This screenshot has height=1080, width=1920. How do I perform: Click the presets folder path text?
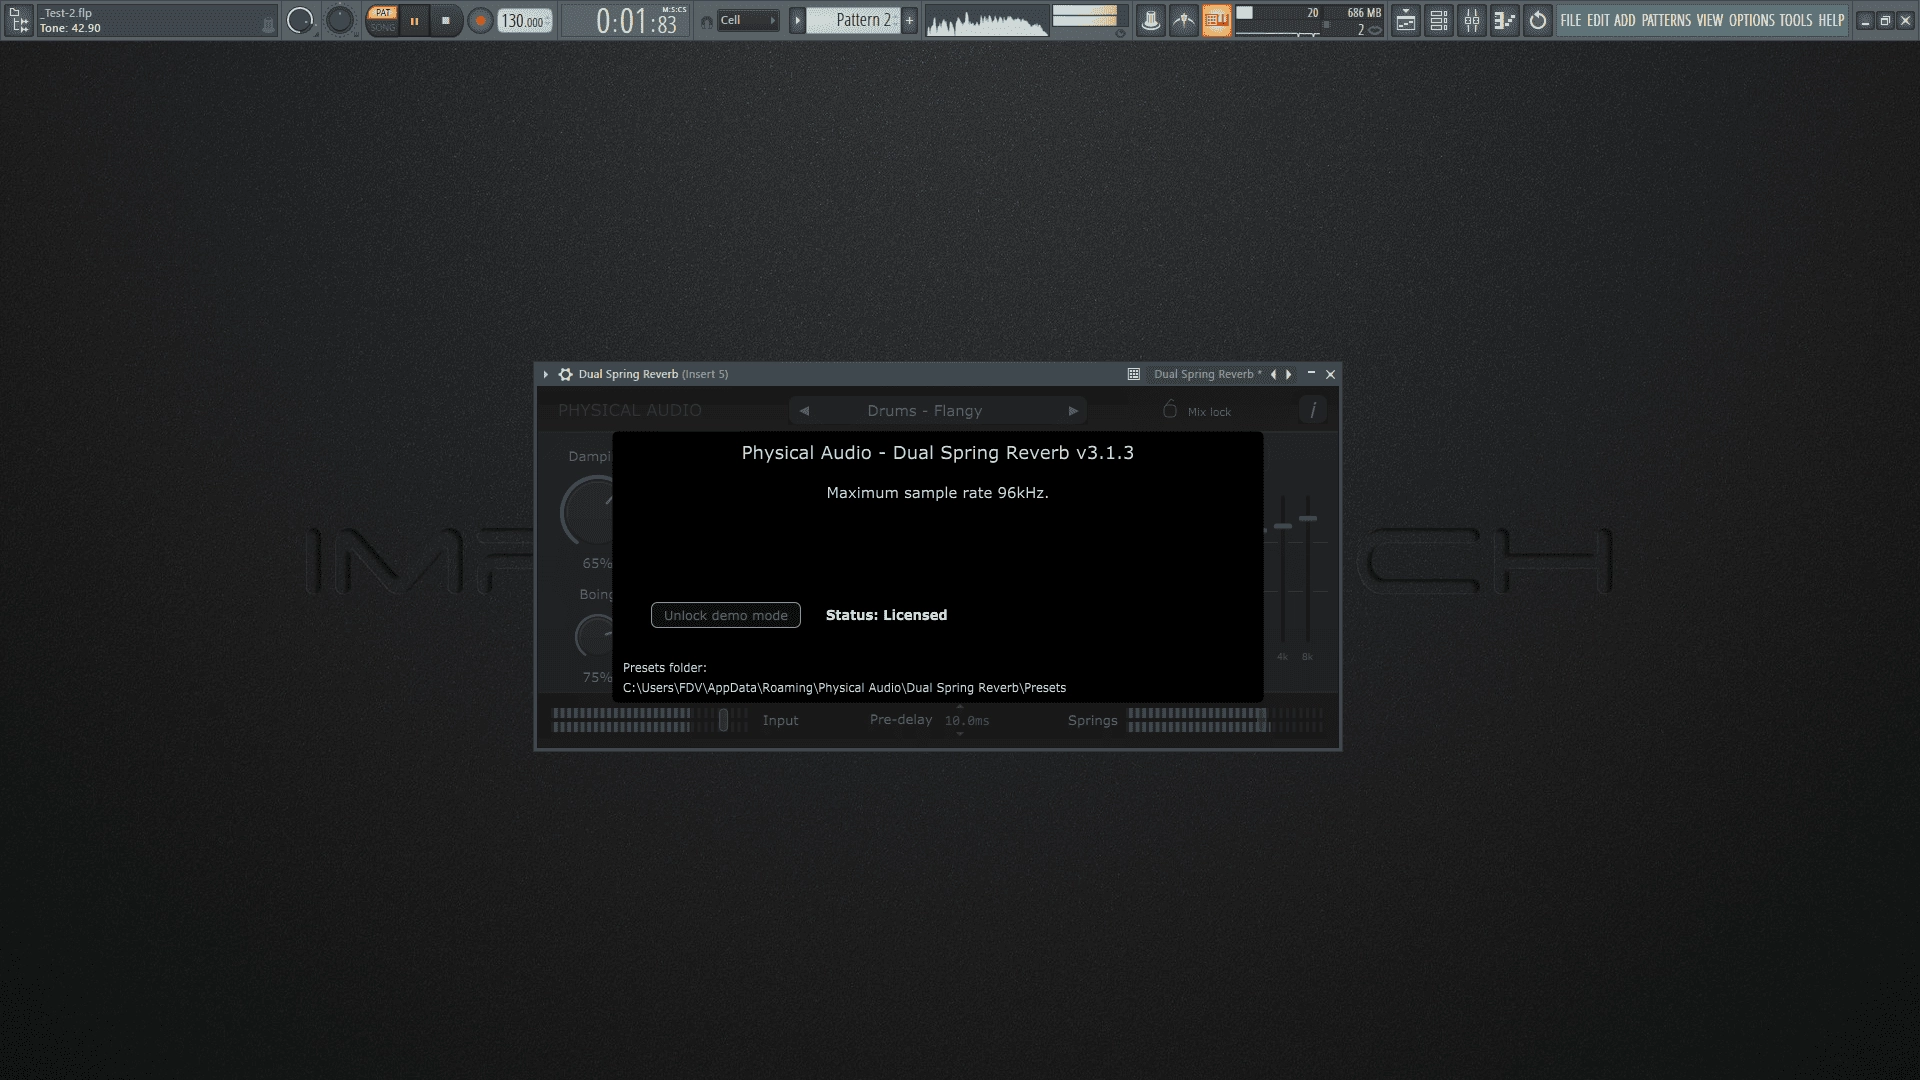point(844,688)
